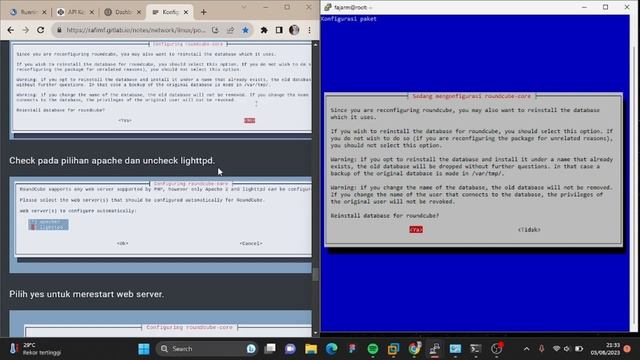This screenshot has width=640, height=360.
Task: Click the battery tray icon
Action: pos(579,349)
